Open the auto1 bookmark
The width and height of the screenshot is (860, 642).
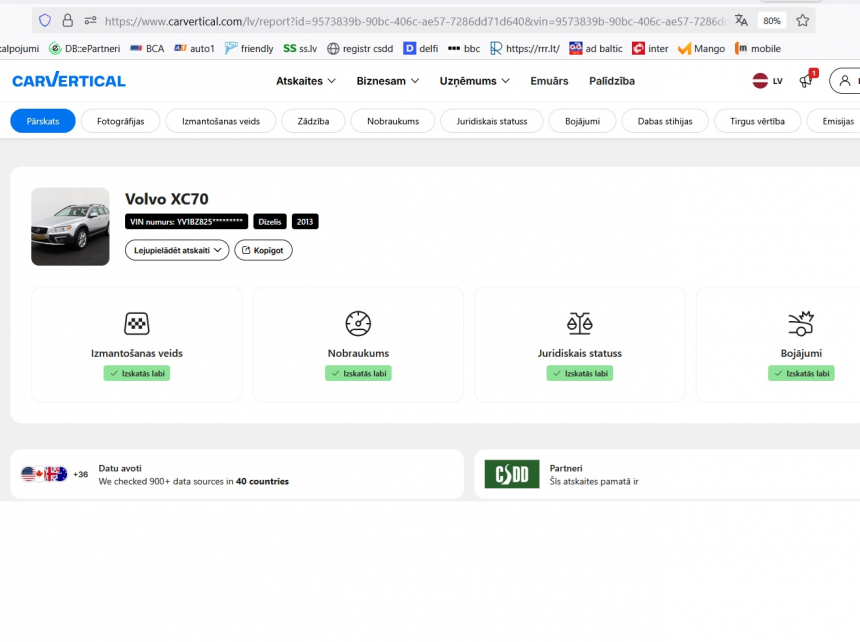click(x=194, y=49)
